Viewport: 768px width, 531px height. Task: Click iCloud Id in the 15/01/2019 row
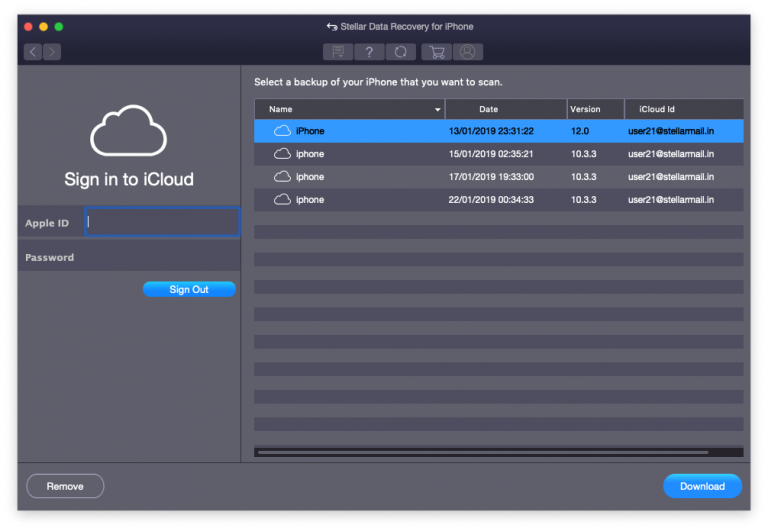(671, 154)
